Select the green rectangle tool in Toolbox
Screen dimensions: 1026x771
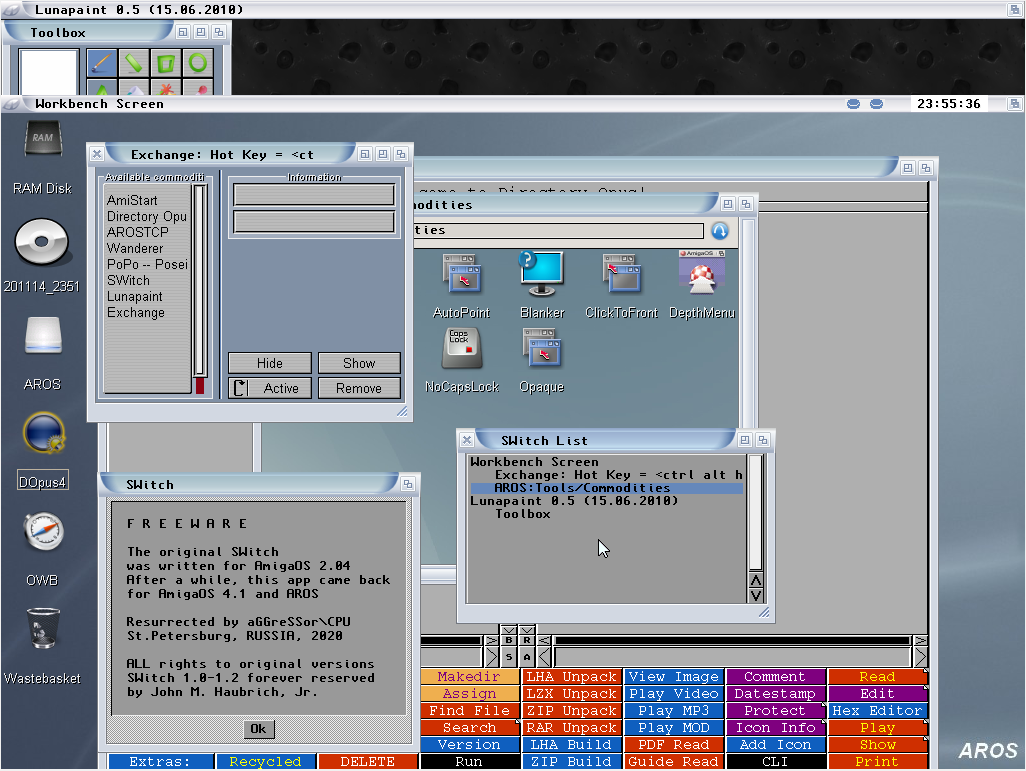pos(166,63)
